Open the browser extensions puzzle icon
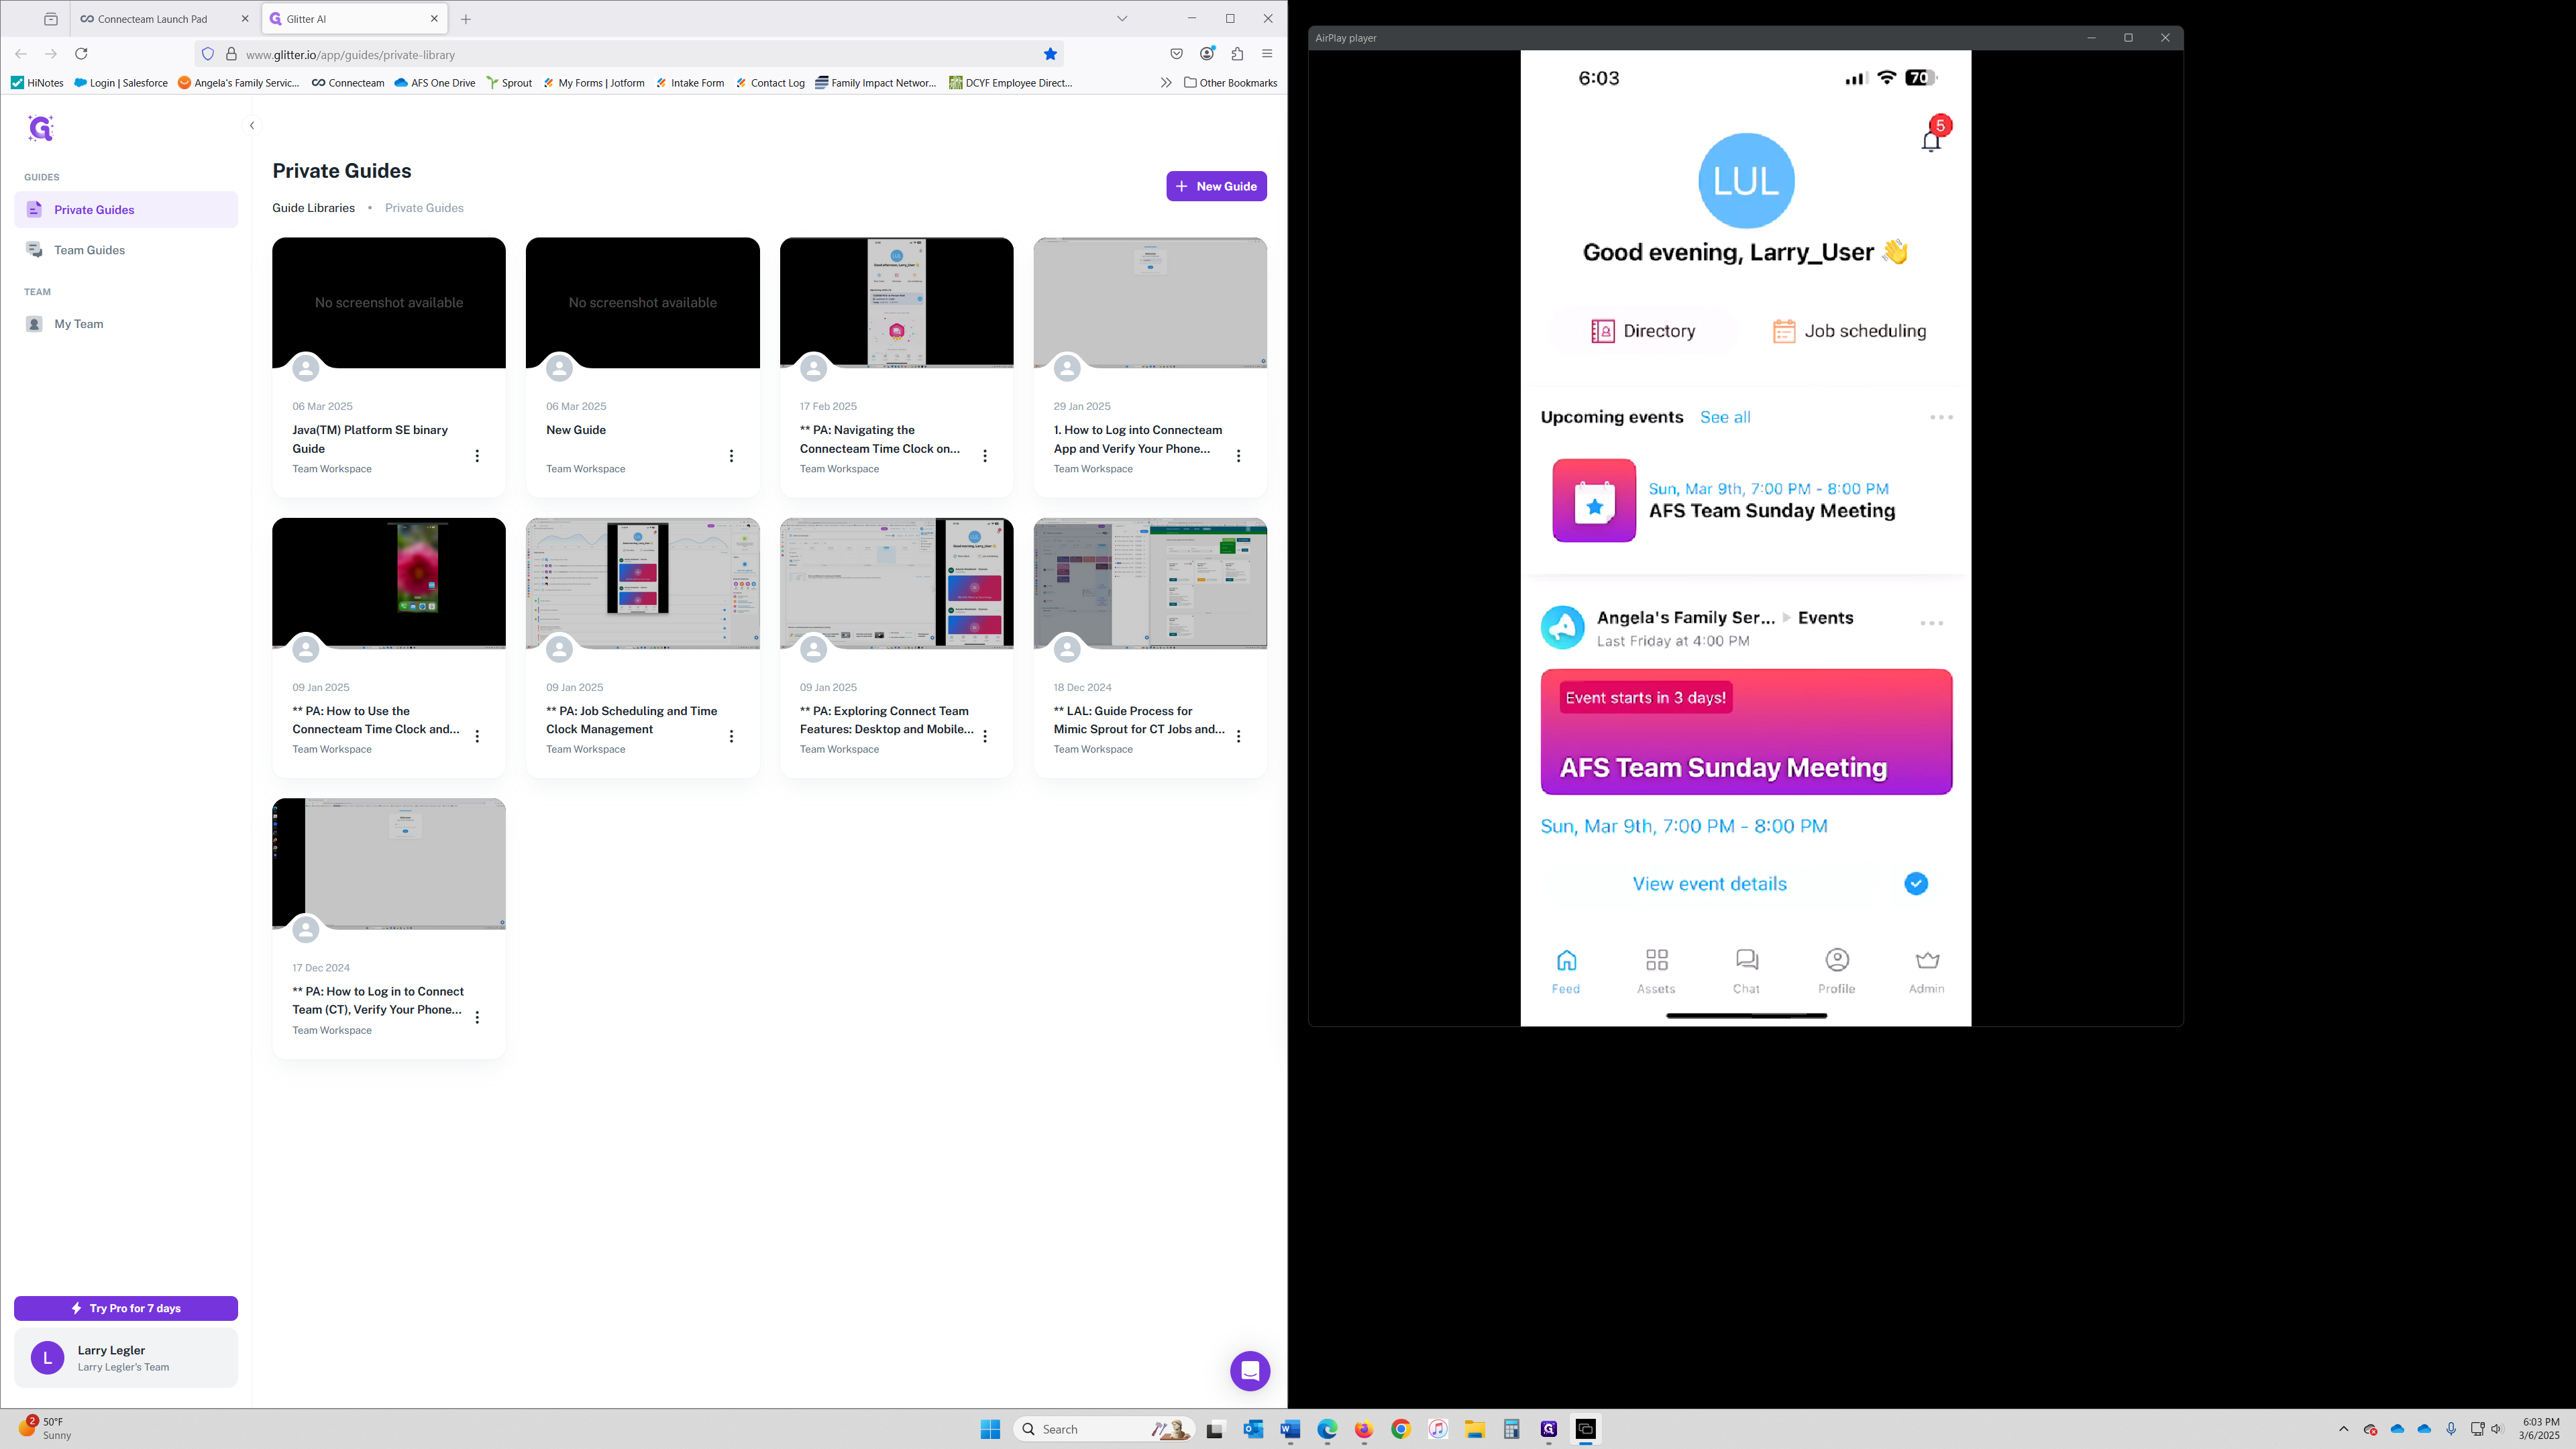 tap(1237, 54)
